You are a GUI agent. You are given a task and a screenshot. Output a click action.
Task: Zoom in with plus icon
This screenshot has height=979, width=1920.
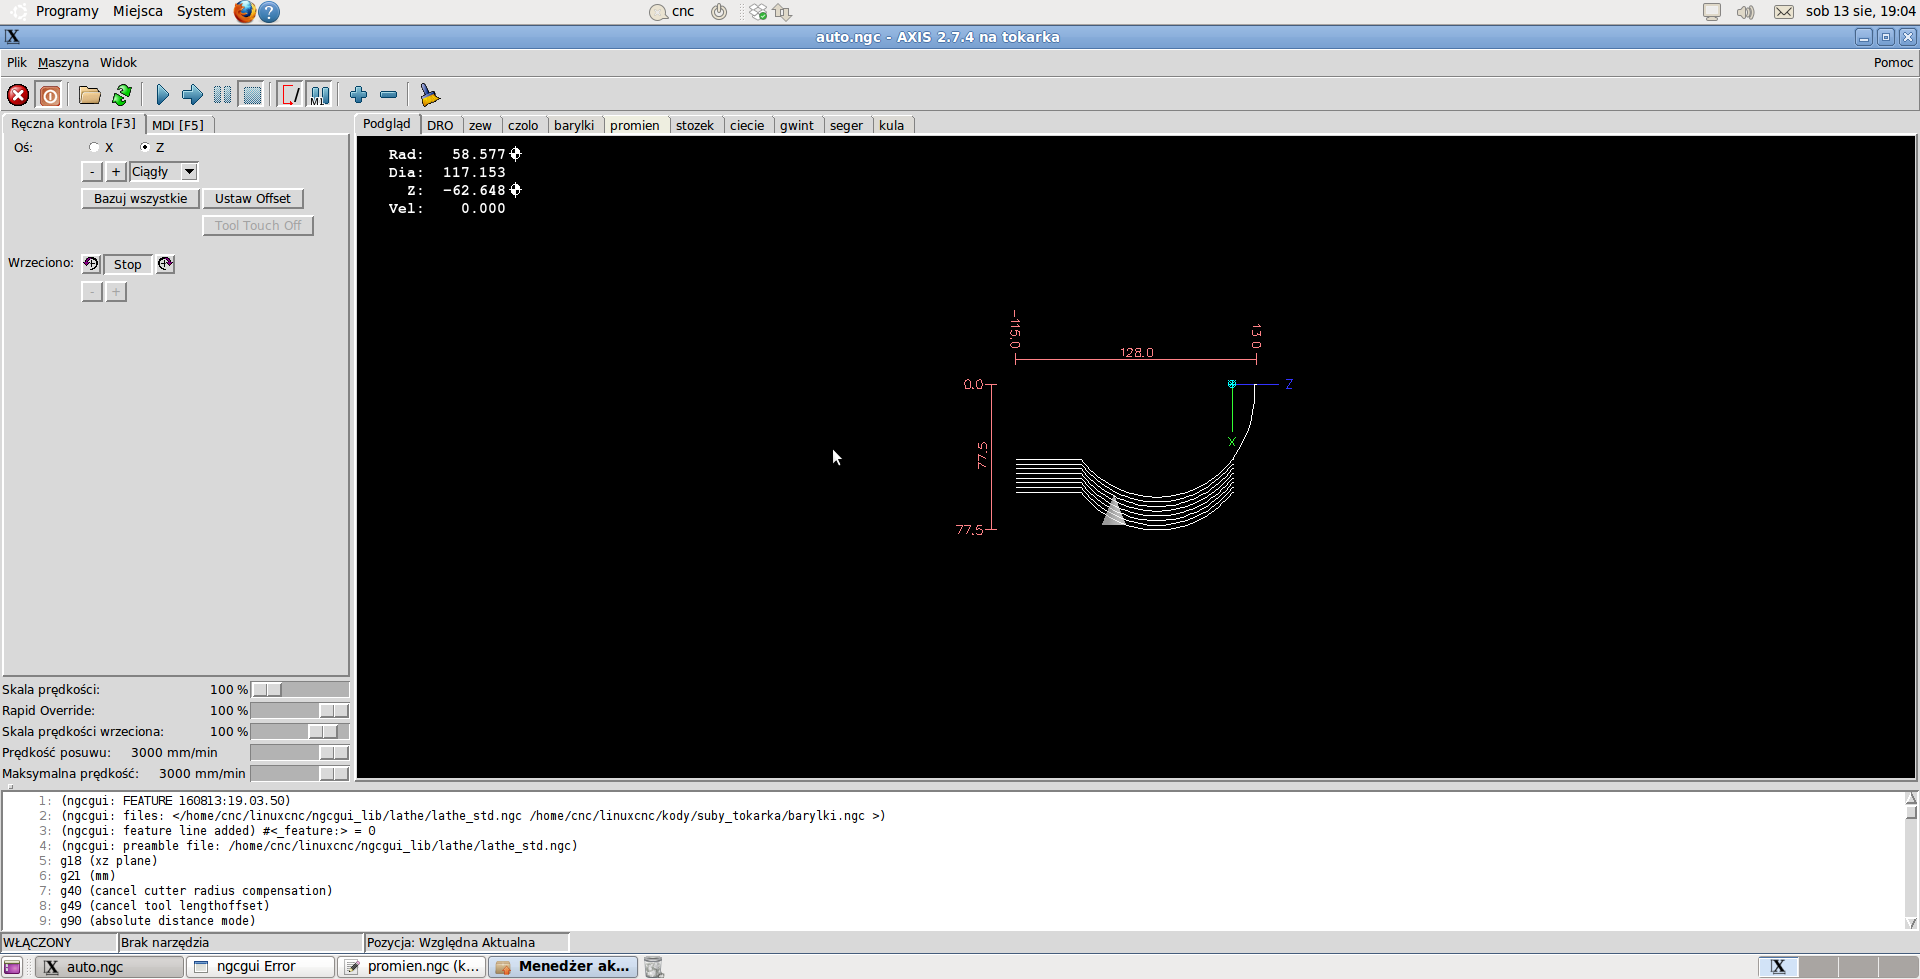[x=359, y=95]
